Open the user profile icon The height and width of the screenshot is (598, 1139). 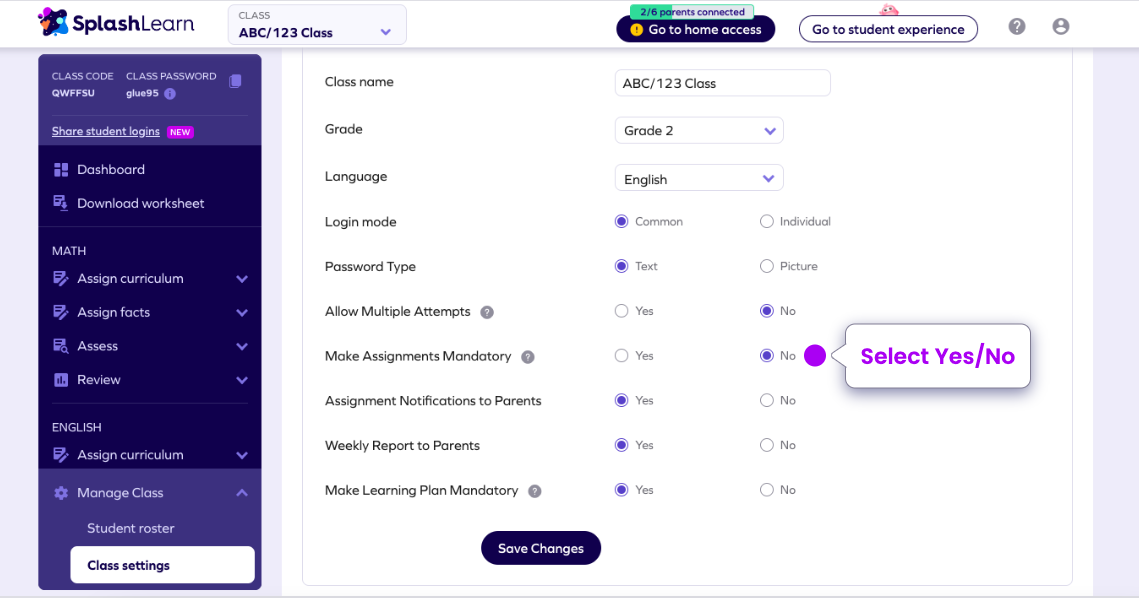tap(1061, 27)
